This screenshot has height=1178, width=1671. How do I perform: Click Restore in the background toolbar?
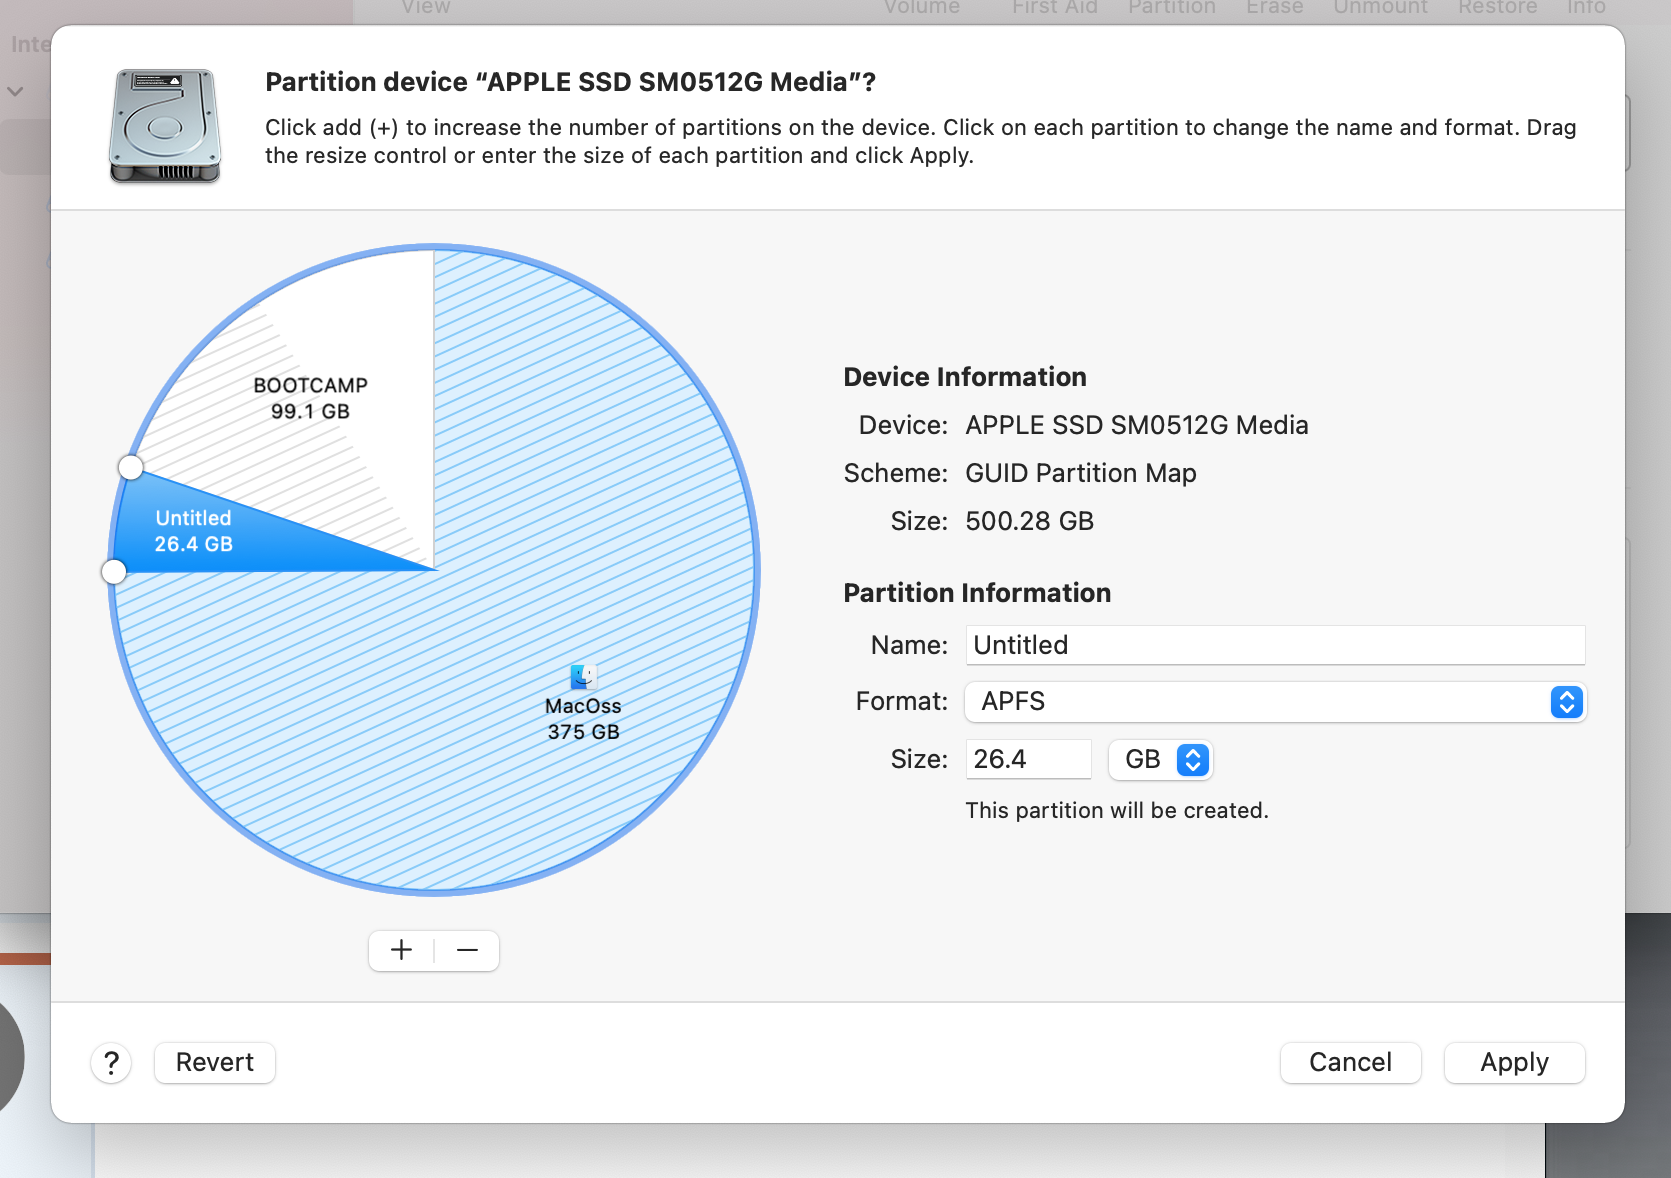coord(1497,8)
